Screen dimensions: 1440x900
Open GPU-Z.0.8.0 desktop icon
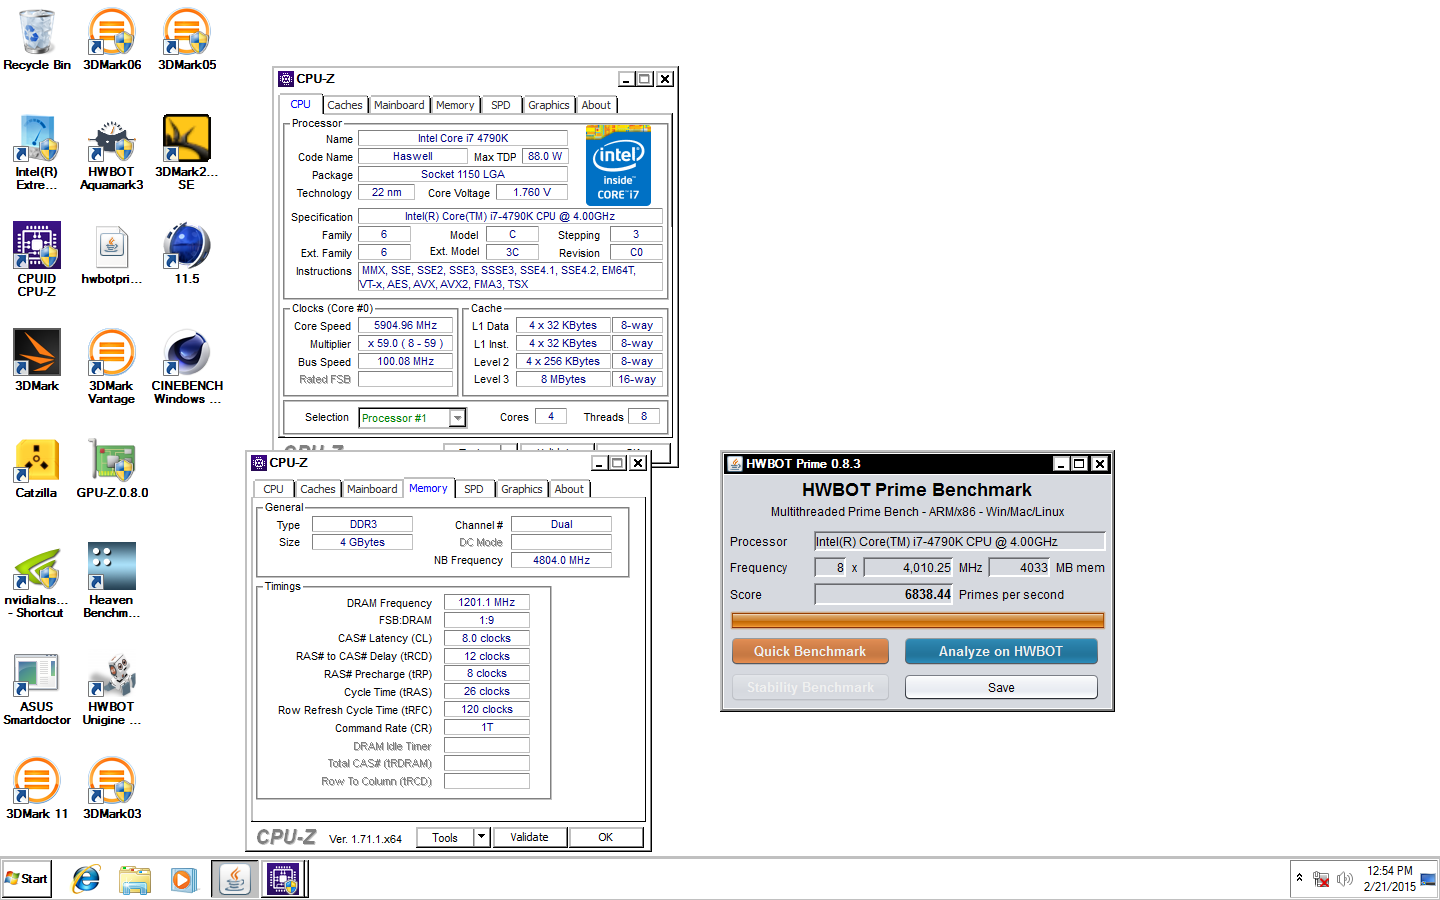click(x=112, y=469)
